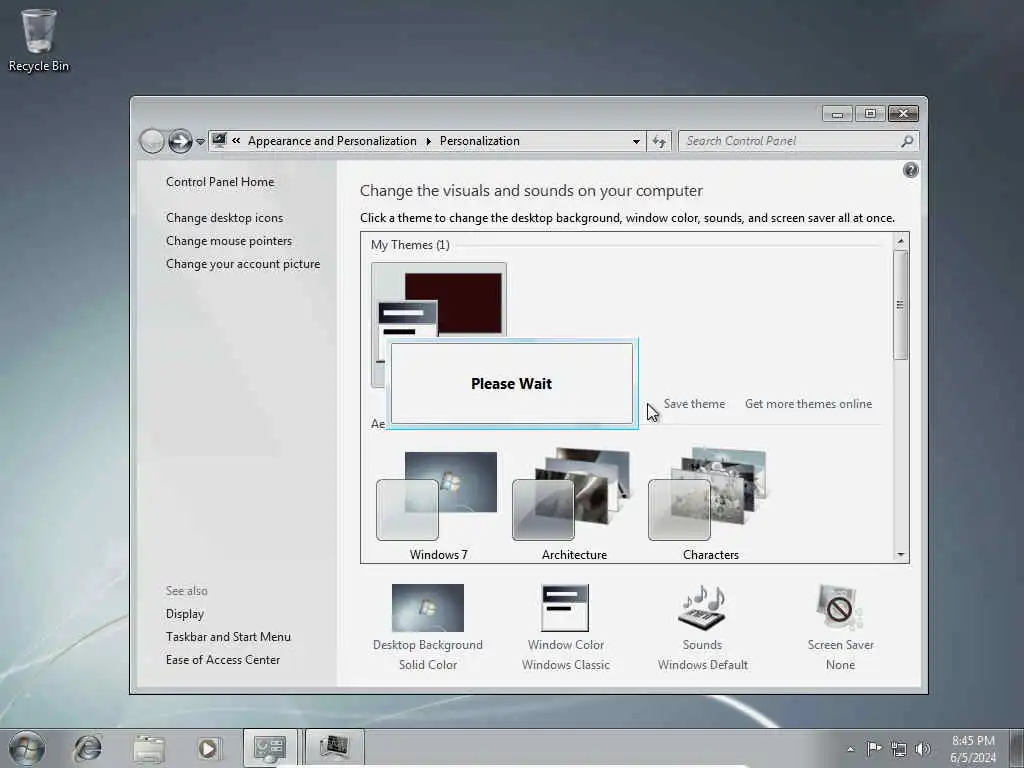Click the Solid Color label
1024x768 pixels.
coord(428,665)
